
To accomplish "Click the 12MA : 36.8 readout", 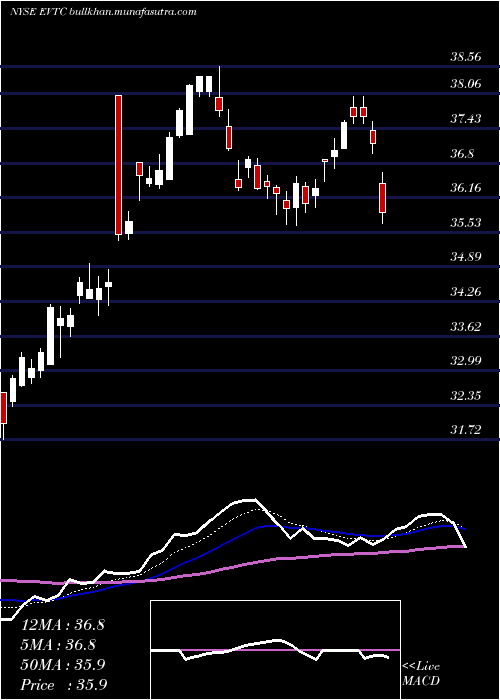I will click(x=63, y=625).
